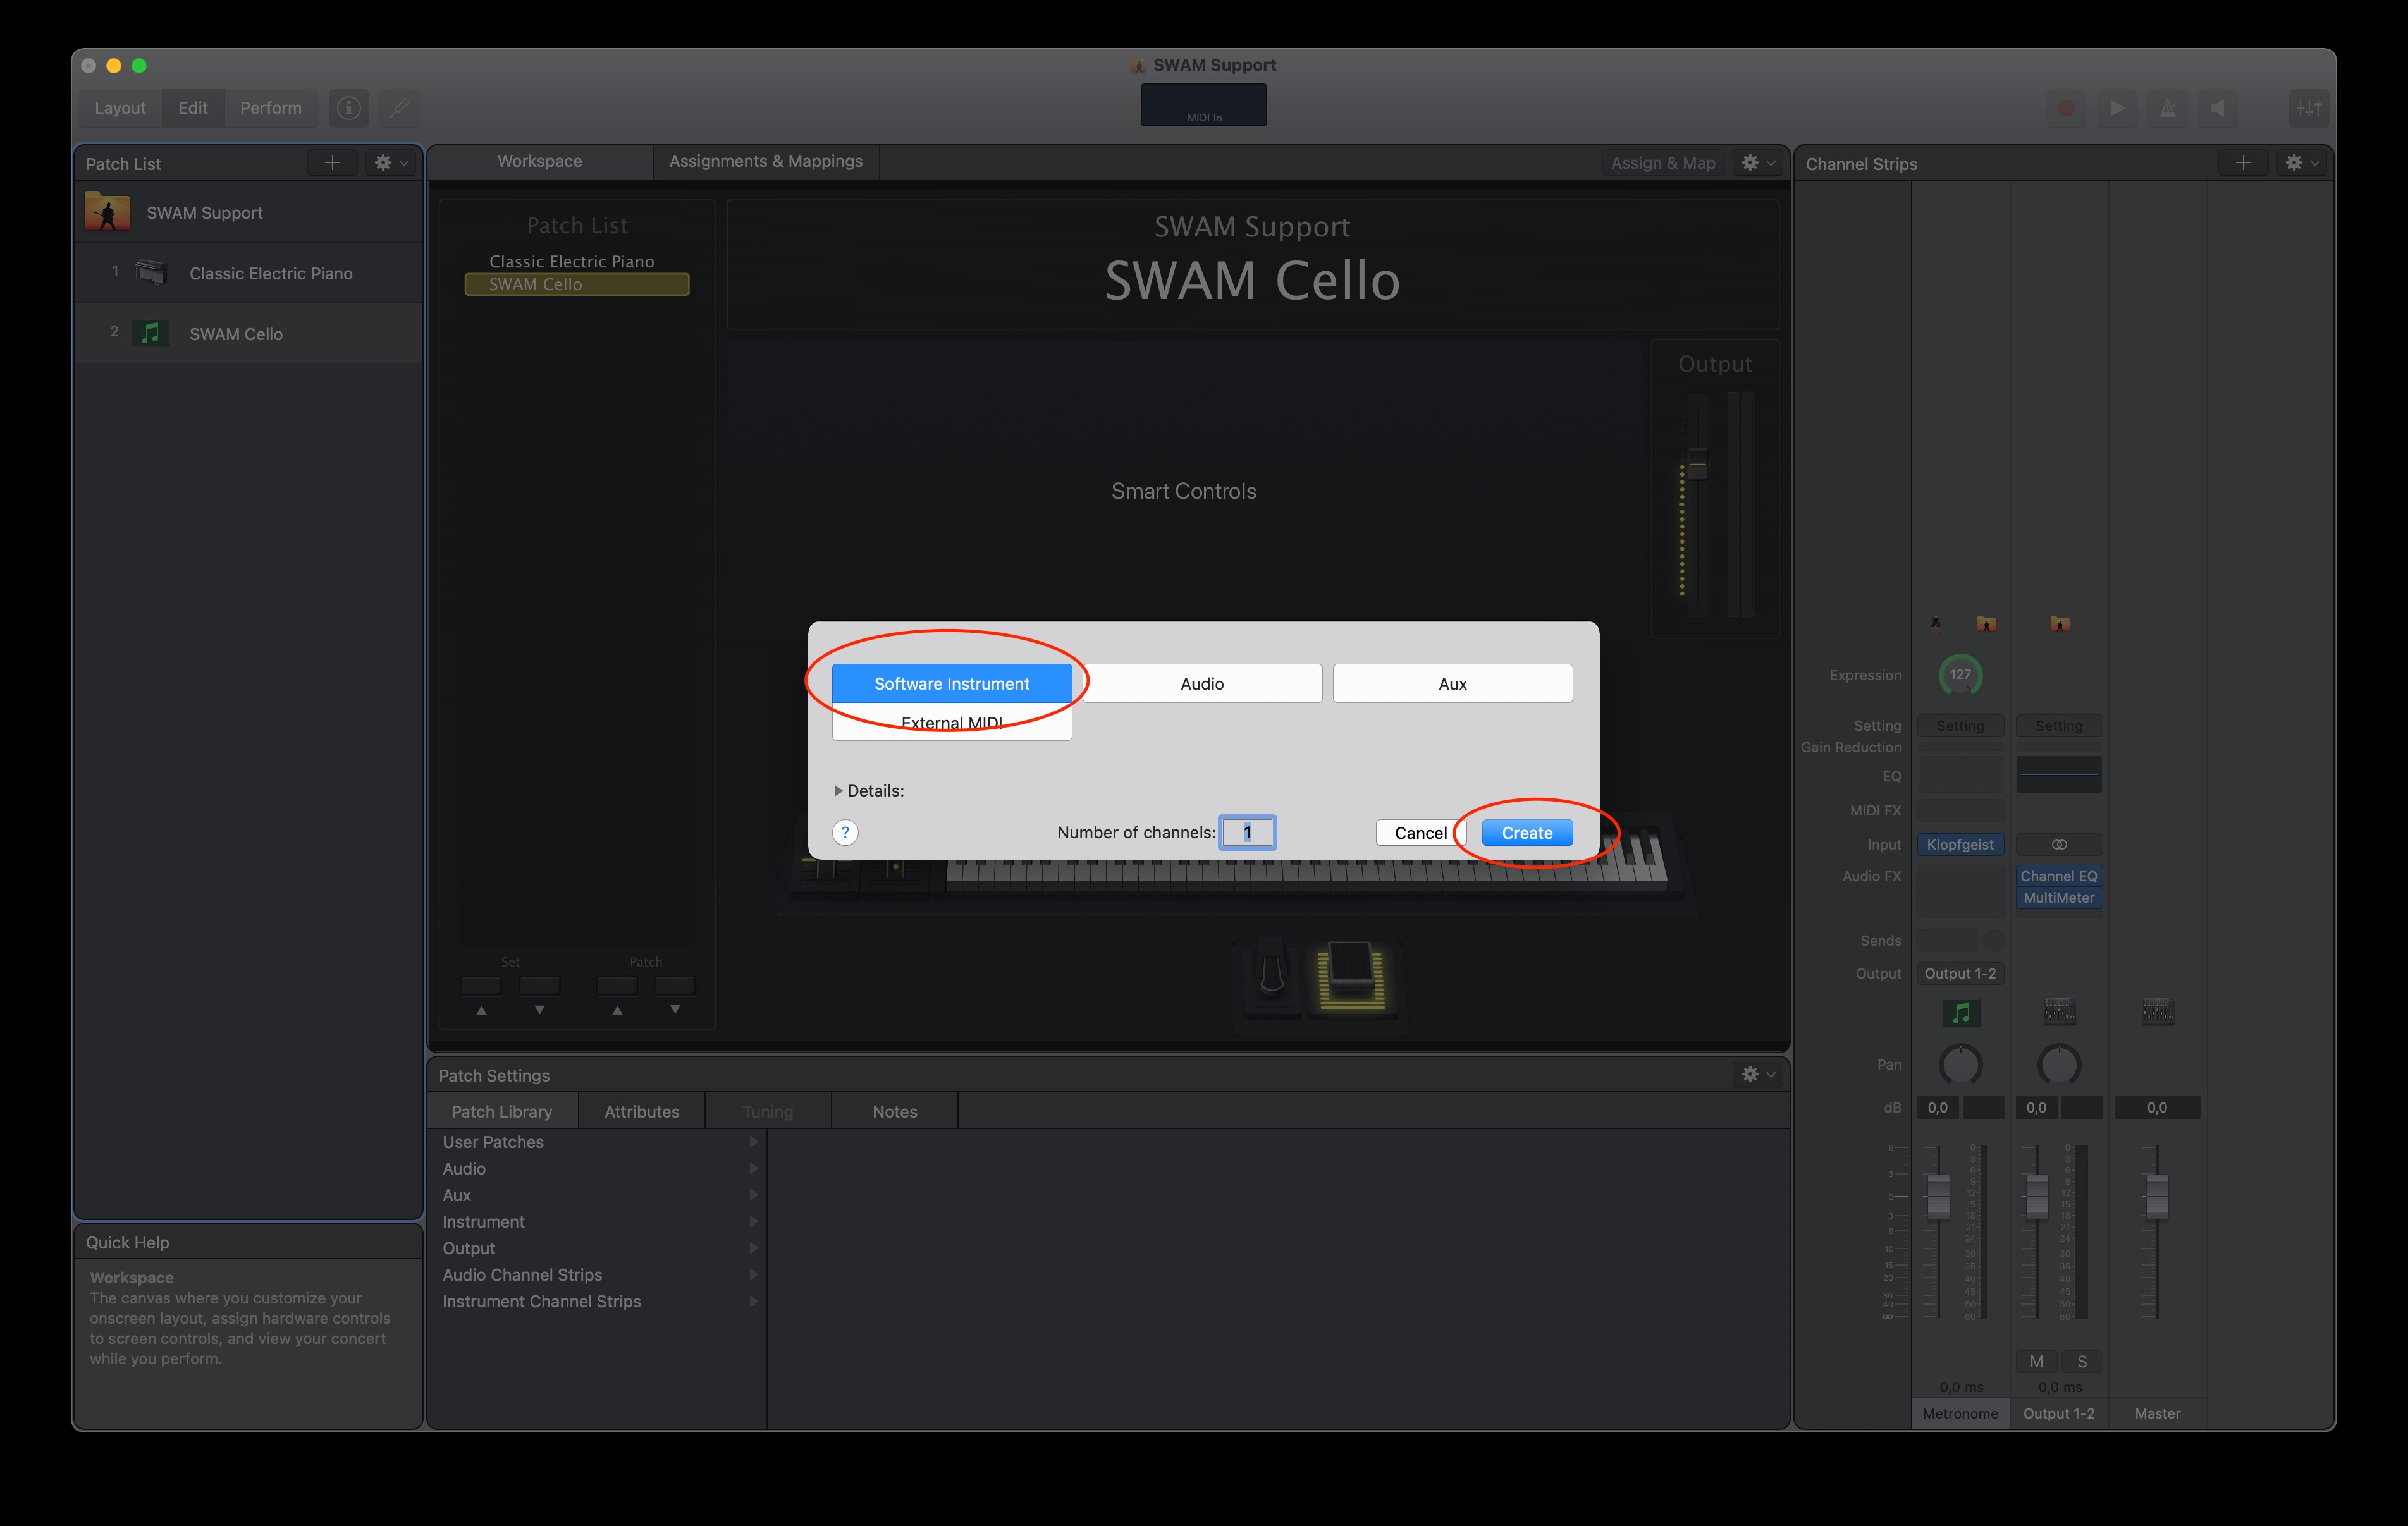Click the stereo link input icon on Output 1-2
The width and height of the screenshot is (2408, 1526).
(x=2059, y=845)
